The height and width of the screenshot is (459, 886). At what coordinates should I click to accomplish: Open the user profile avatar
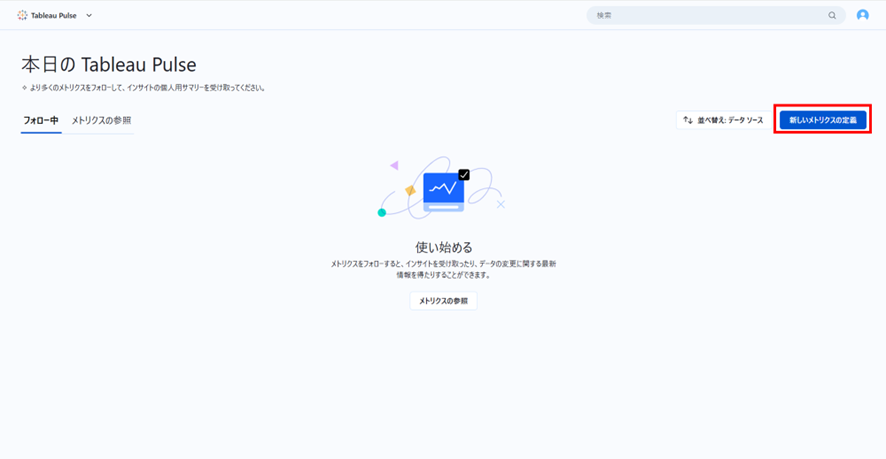coord(863,15)
